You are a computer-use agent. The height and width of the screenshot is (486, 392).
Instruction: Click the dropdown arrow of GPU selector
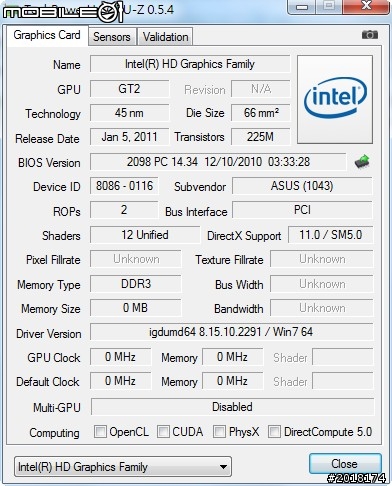[x=223, y=467]
